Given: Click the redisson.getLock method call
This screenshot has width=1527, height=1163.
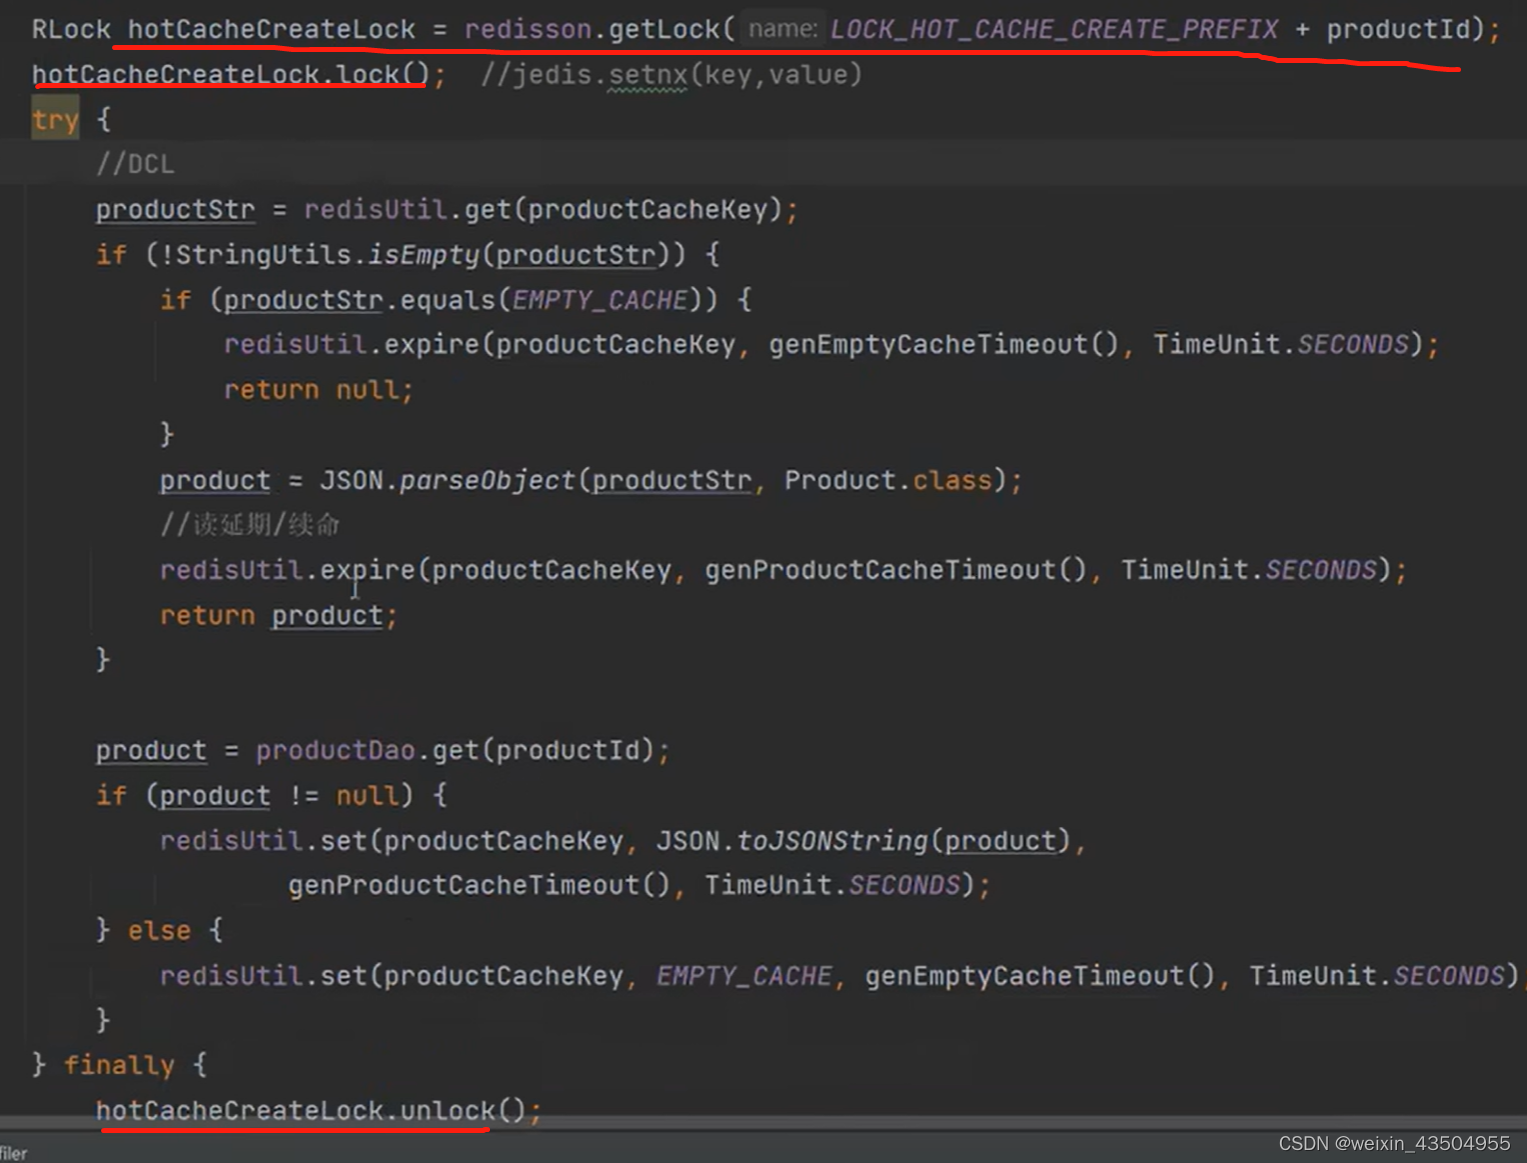Looking at the screenshot, I should tap(599, 29).
